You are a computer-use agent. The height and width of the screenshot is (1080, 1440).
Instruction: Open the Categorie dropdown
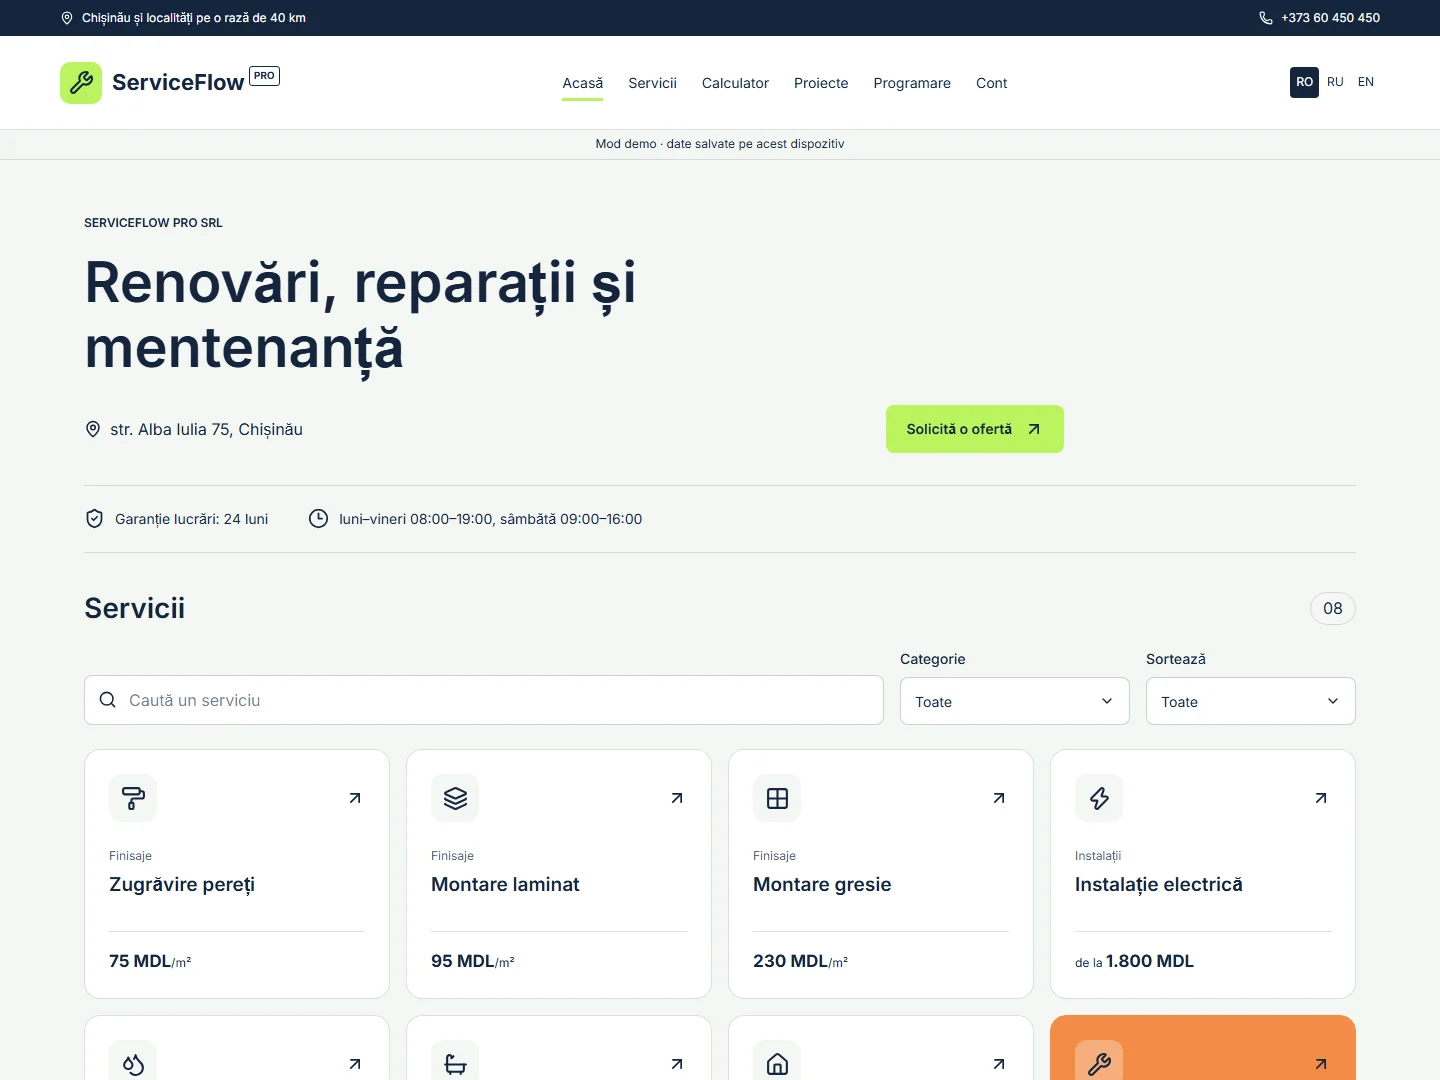[x=1015, y=701]
